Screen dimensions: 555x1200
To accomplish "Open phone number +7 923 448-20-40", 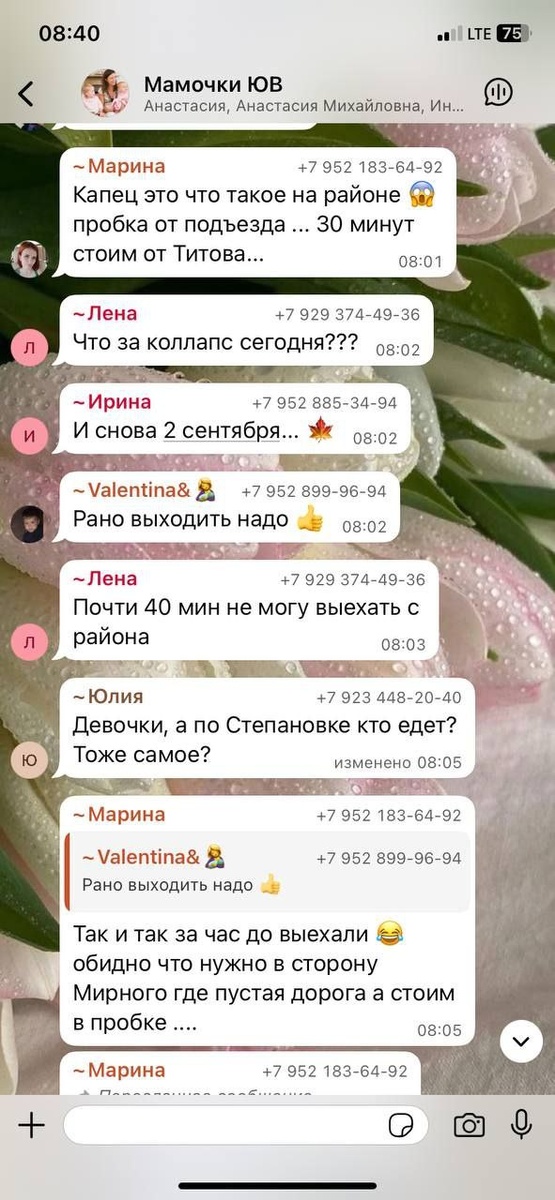I will tap(389, 697).
